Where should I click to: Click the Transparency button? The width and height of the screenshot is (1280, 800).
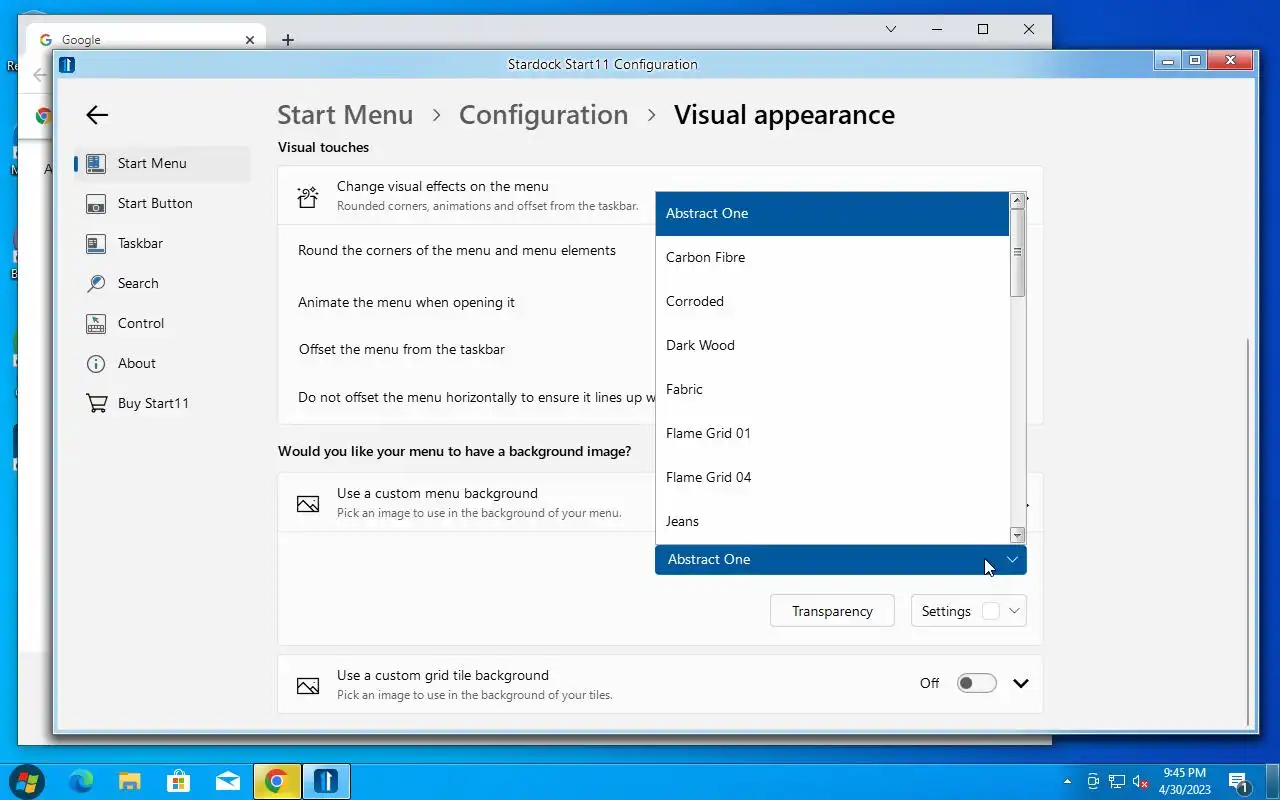click(832, 611)
